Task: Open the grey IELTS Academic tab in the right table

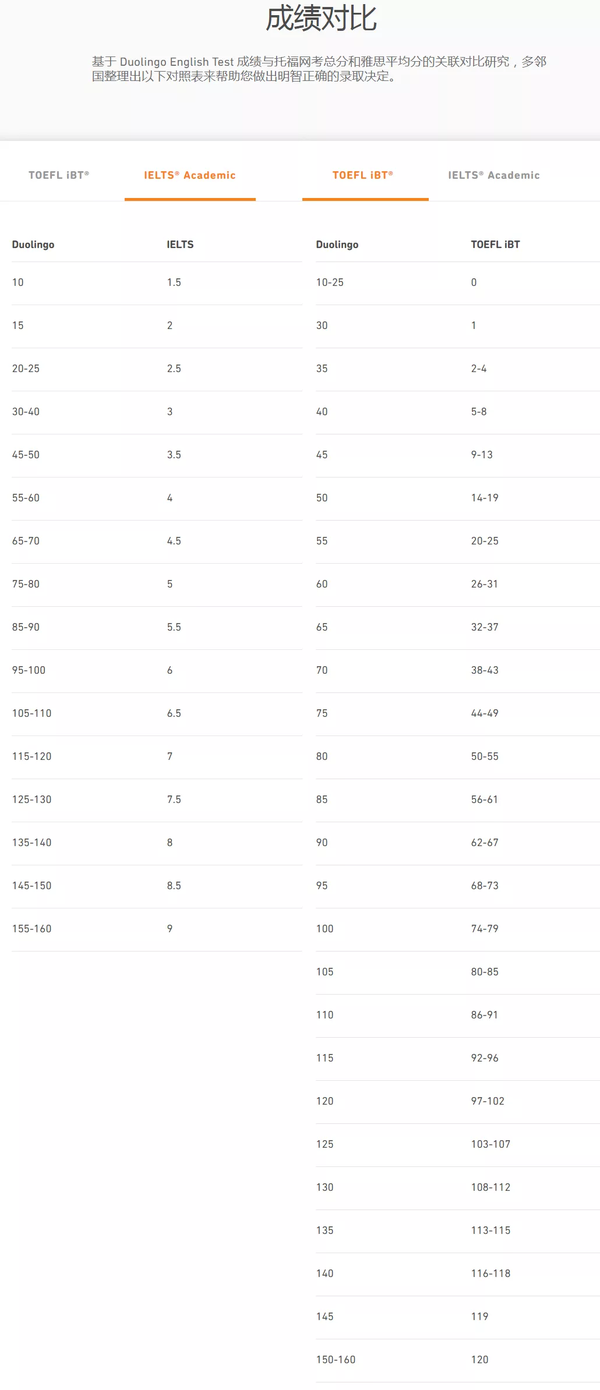Action: point(494,175)
